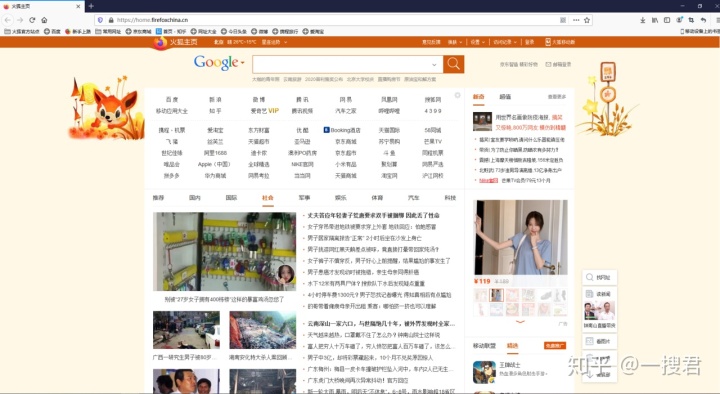Reload the page with the refresh icon

[x=32, y=20]
